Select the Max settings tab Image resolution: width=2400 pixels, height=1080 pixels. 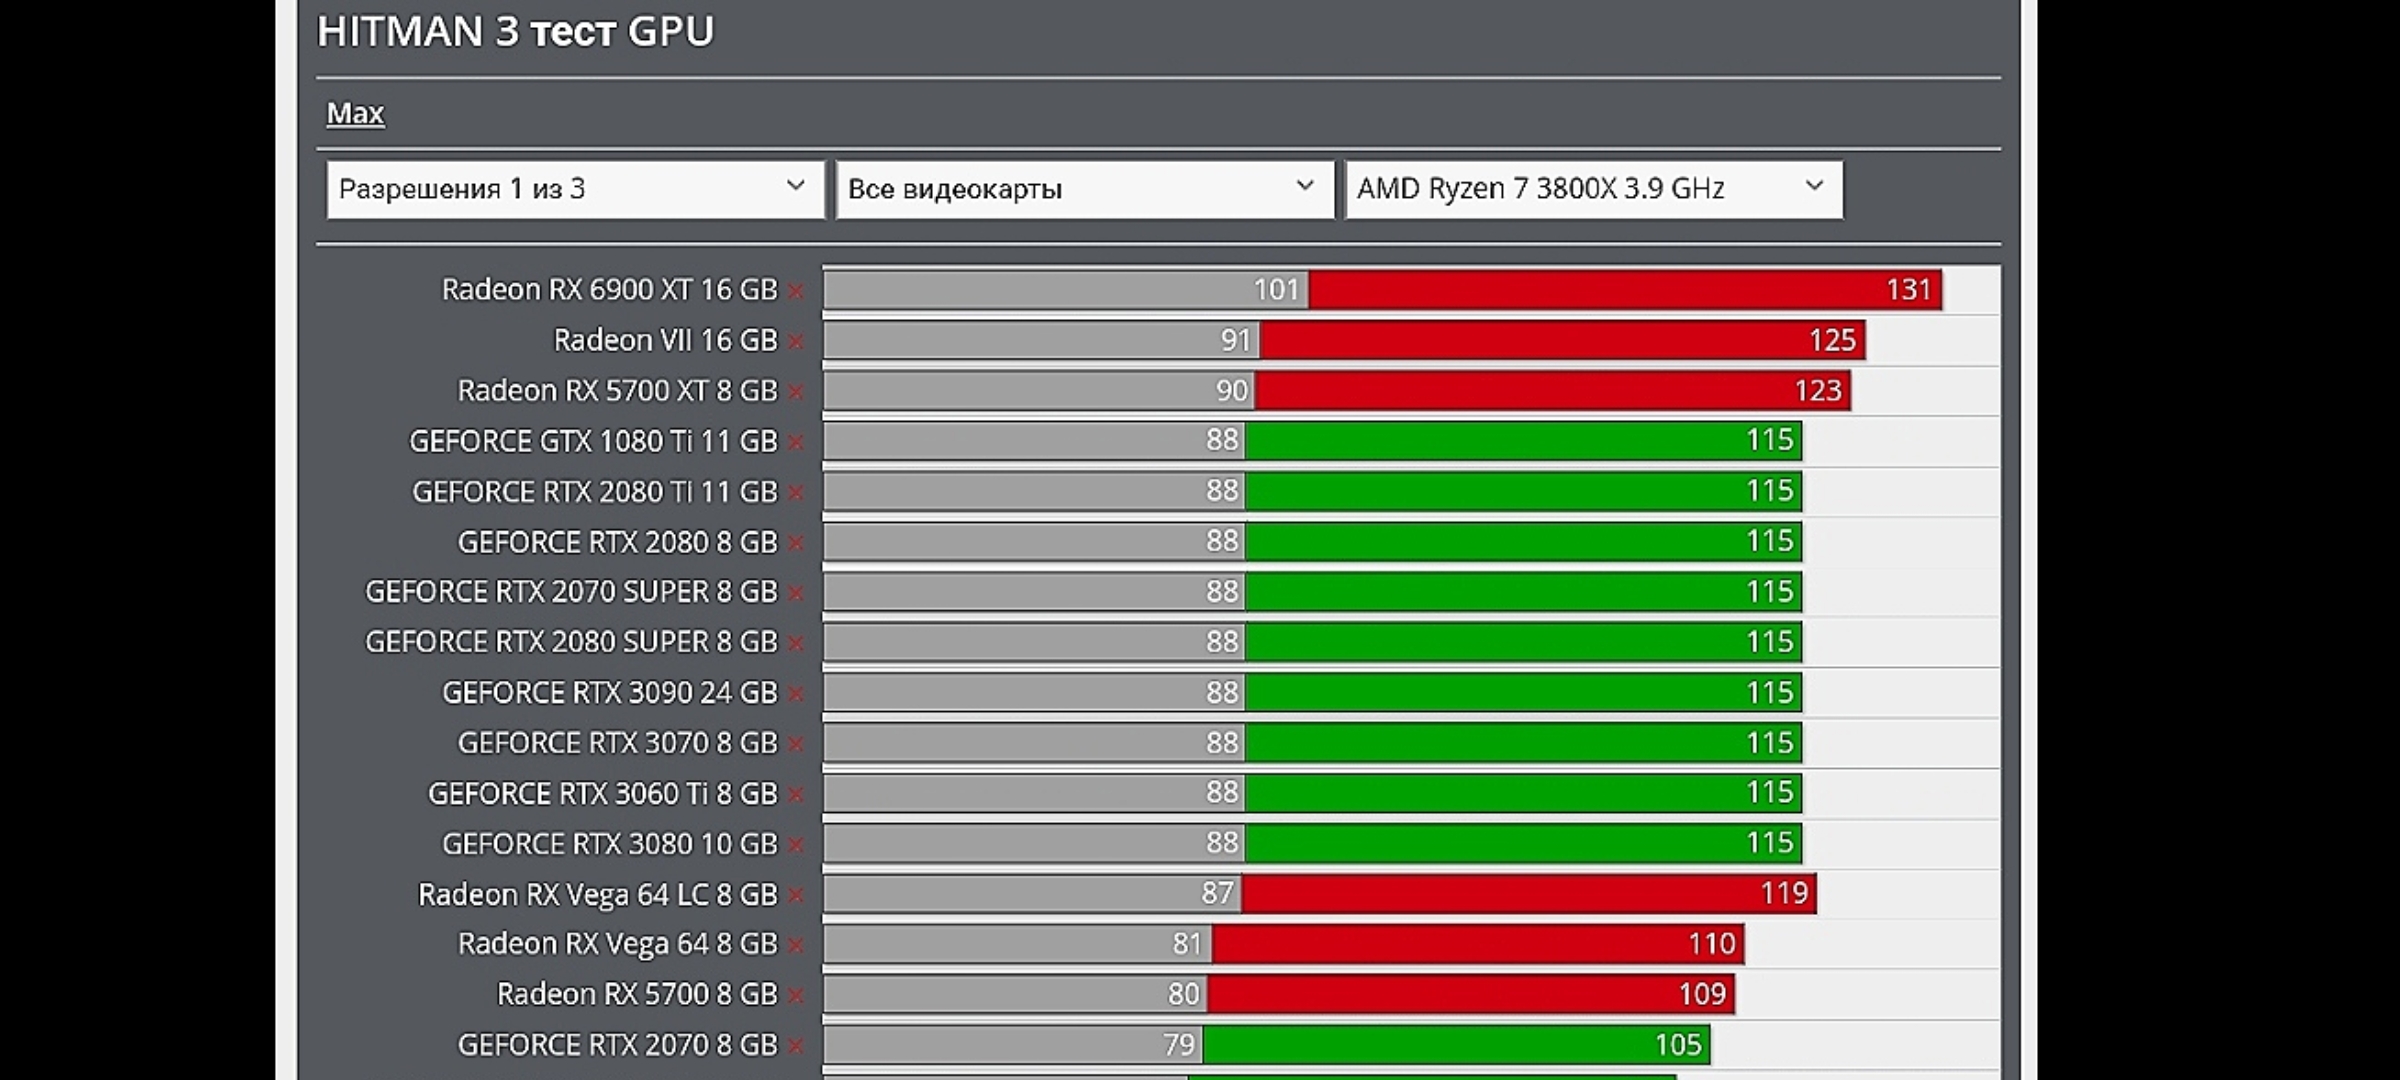click(355, 113)
